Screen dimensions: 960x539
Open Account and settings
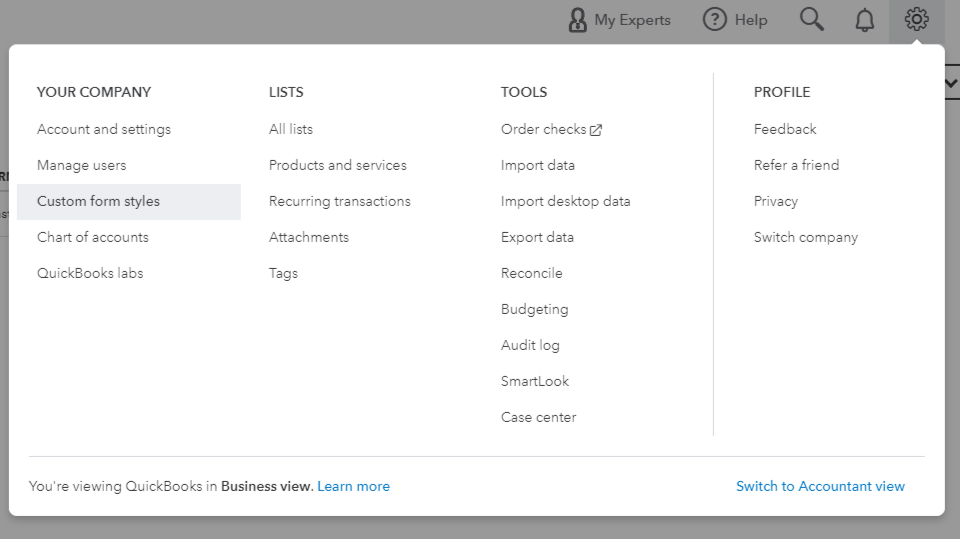tap(104, 129)
